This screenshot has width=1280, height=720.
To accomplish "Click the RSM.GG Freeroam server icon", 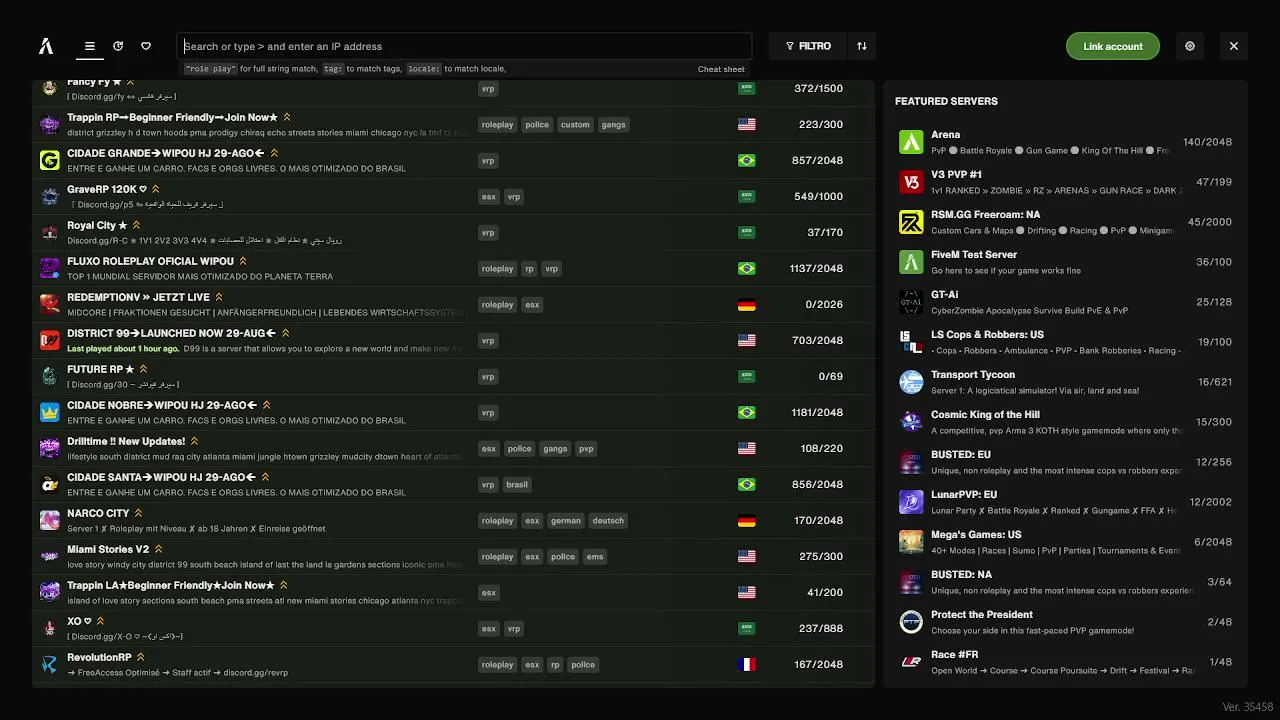I will click(x=911, y=222).
